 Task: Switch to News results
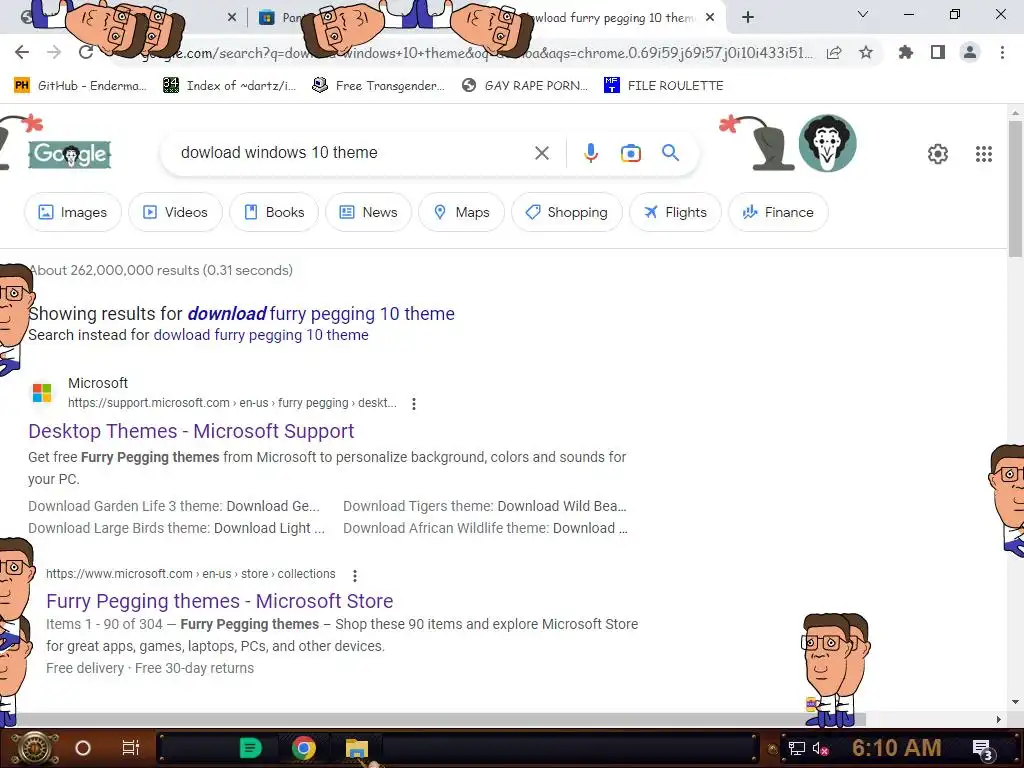click(368, 212)
